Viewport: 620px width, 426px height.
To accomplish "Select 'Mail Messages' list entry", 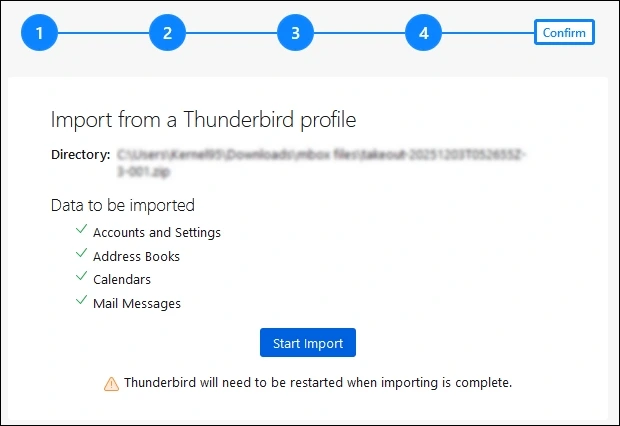I will tap(137, 303).
